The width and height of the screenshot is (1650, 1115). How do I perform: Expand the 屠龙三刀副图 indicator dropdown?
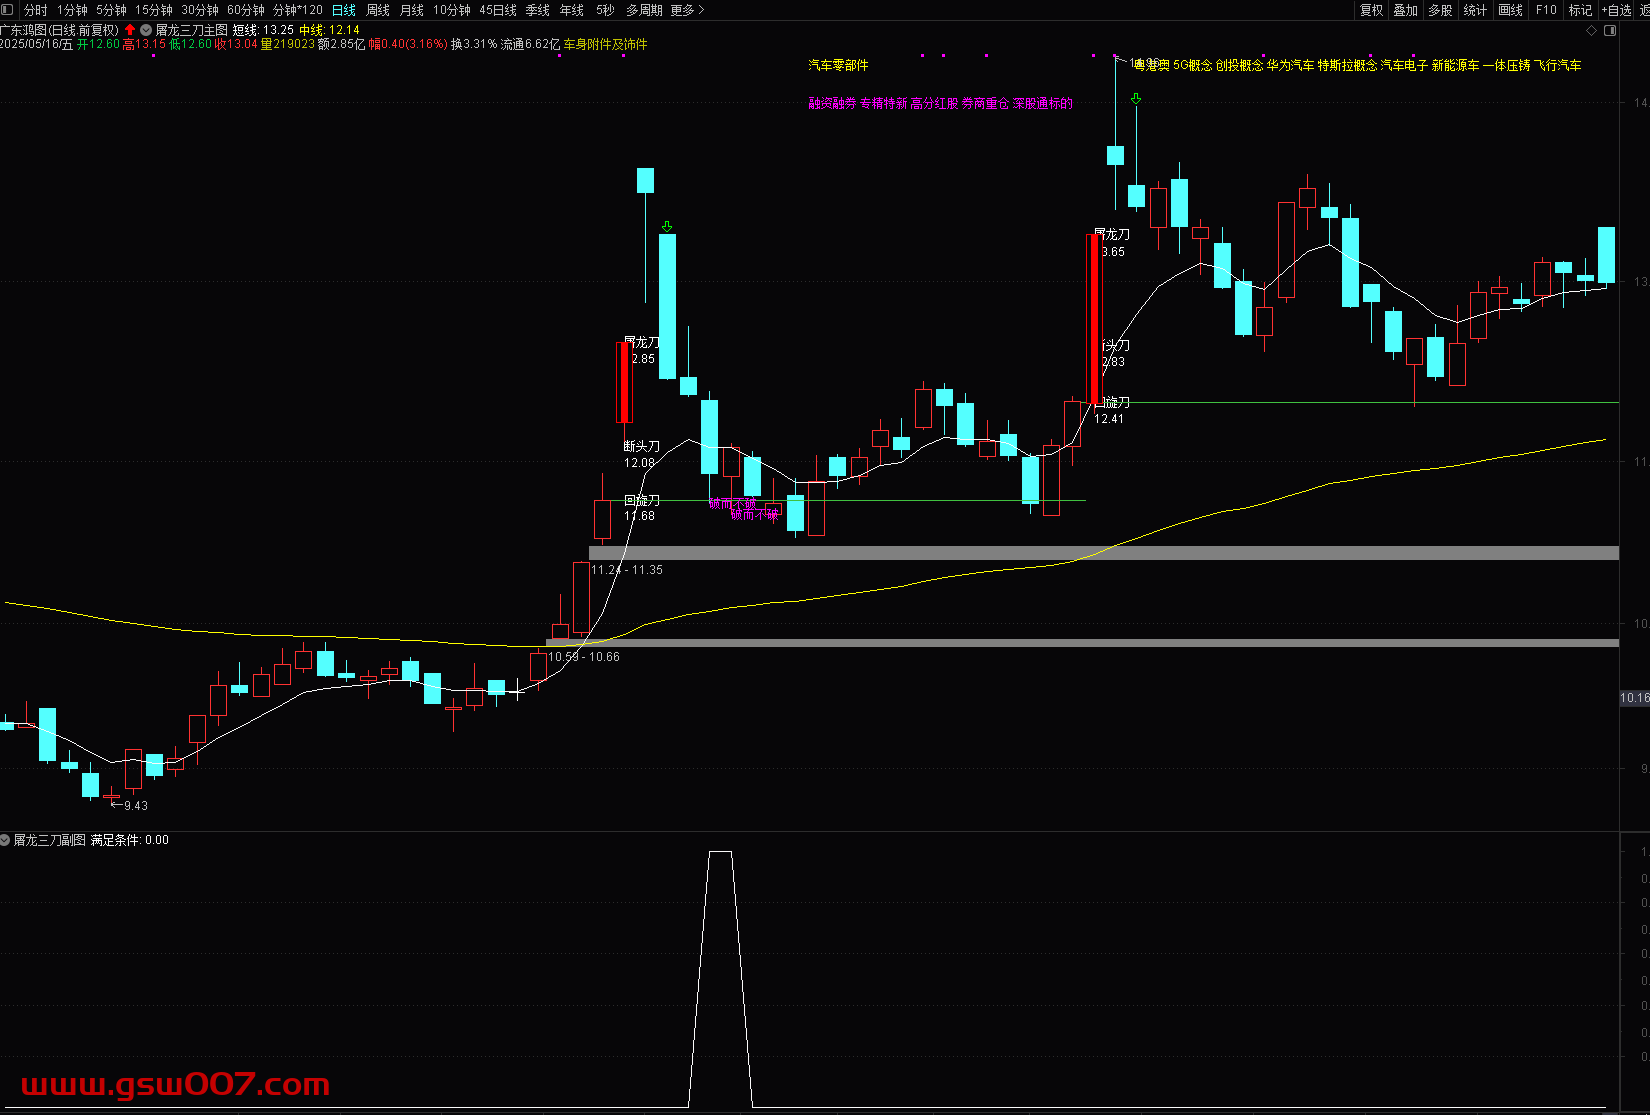(6, 840)
